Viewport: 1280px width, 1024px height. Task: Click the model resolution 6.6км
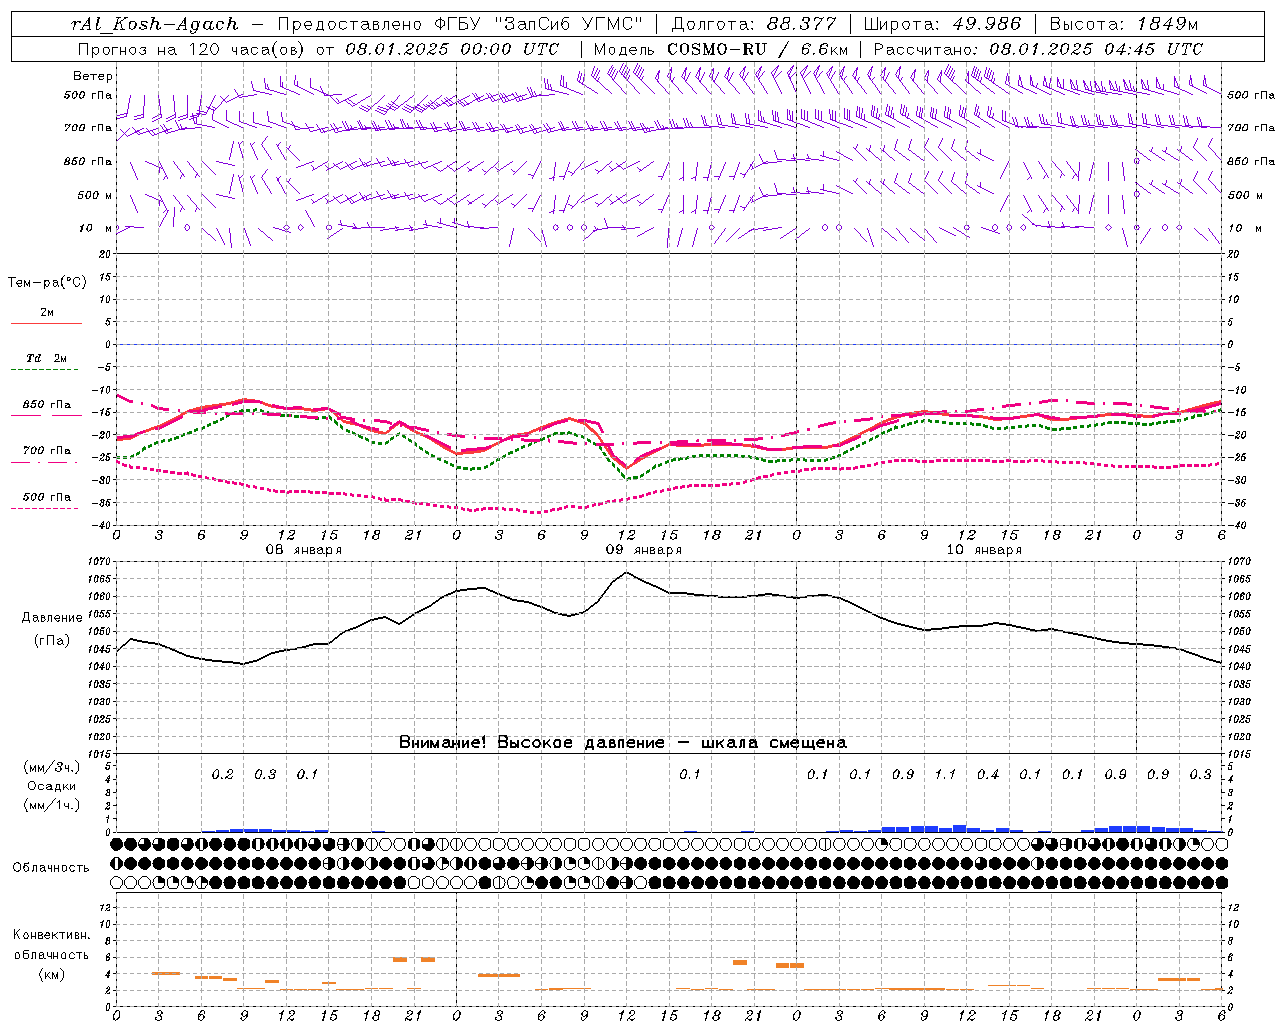pyautogui.click(x=825, y=49)
